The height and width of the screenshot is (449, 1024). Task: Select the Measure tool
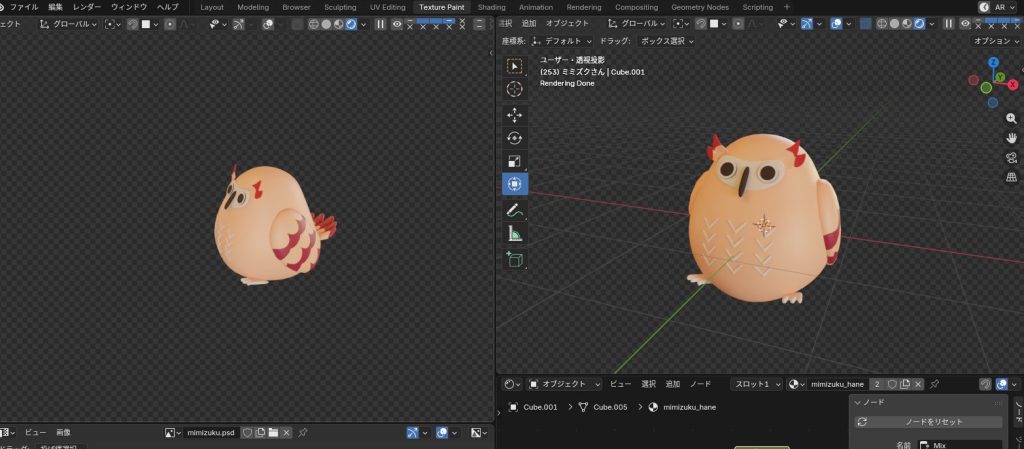pos(515,234)
